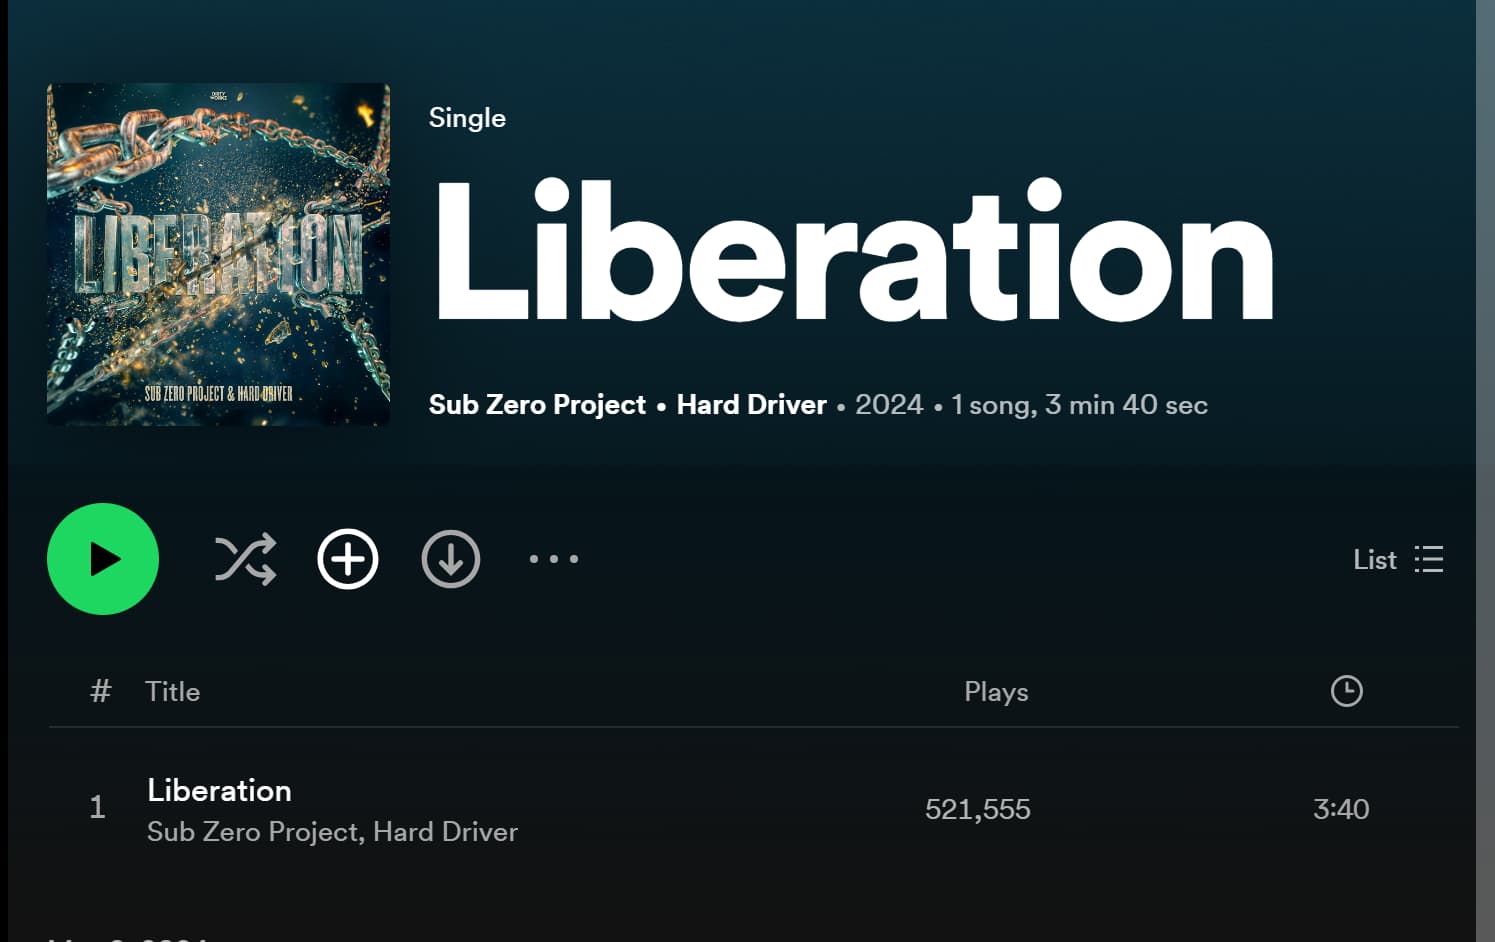Add Liberation to Your Library

coord(348,559)
